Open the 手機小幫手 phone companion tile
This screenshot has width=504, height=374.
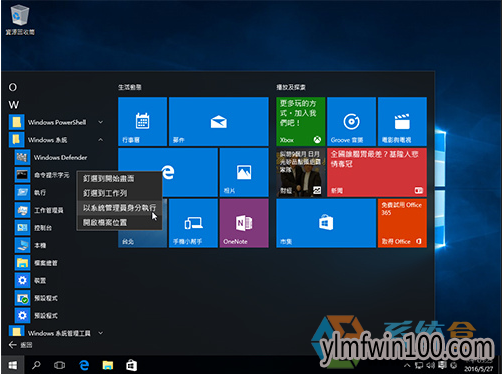[193, 223]
